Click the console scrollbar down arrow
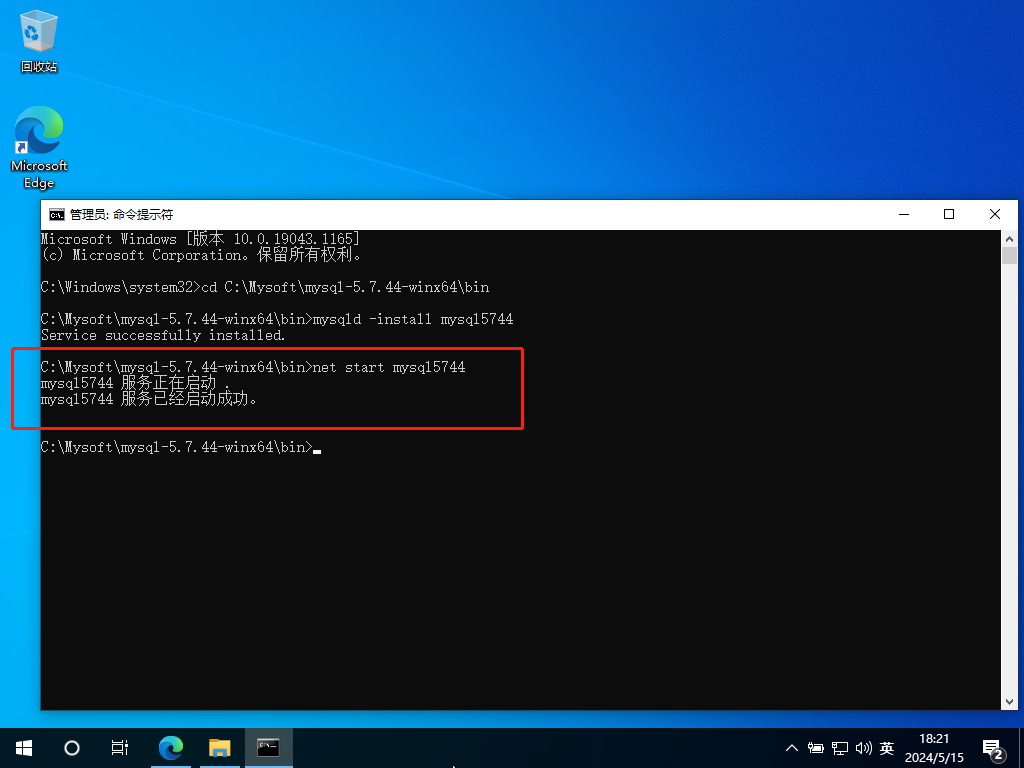 point(1009,701)
